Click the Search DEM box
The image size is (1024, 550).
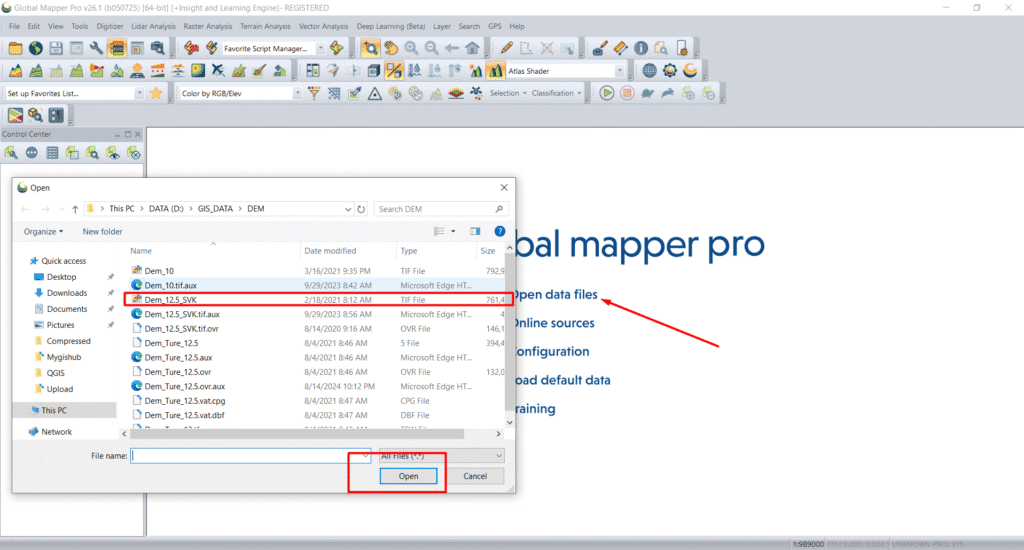pyautogui.click(x=441, y=209)
